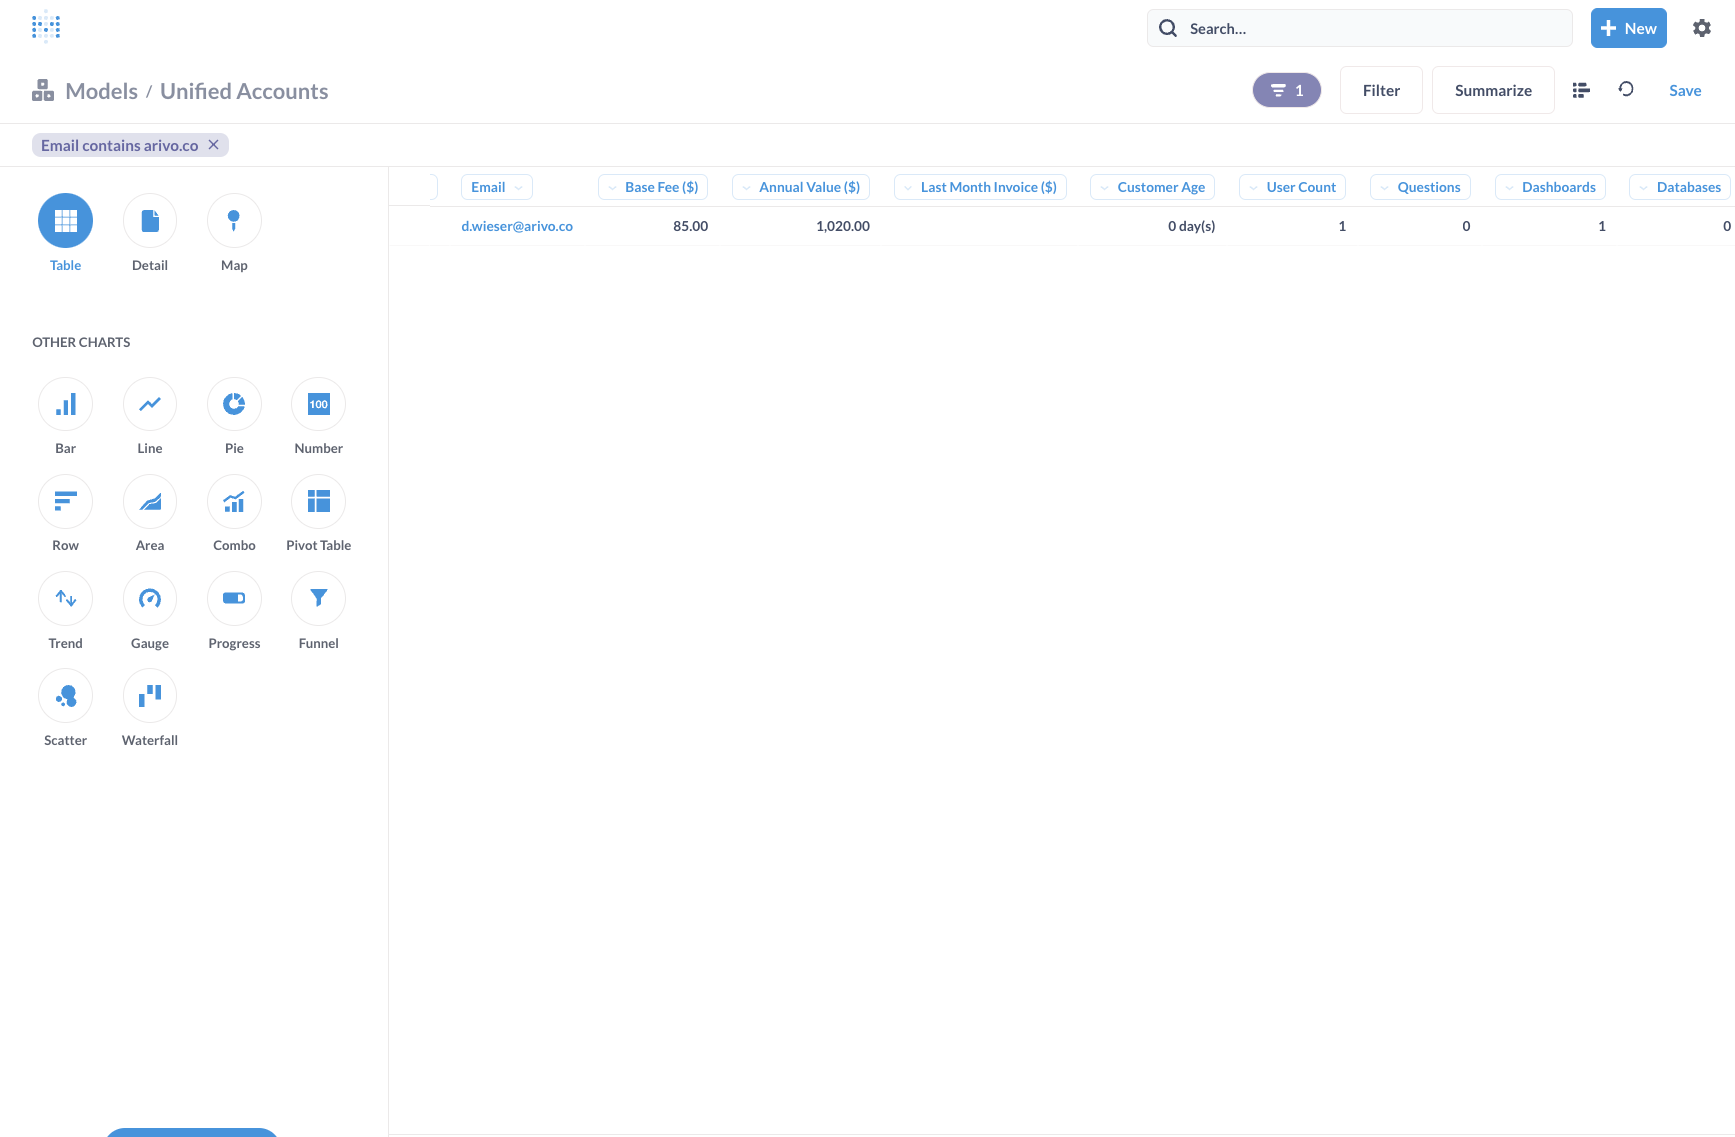The height and width of the screenshot is (1137, 1735).
Task: Select the Trend visualization
Action: pos(65,598)
